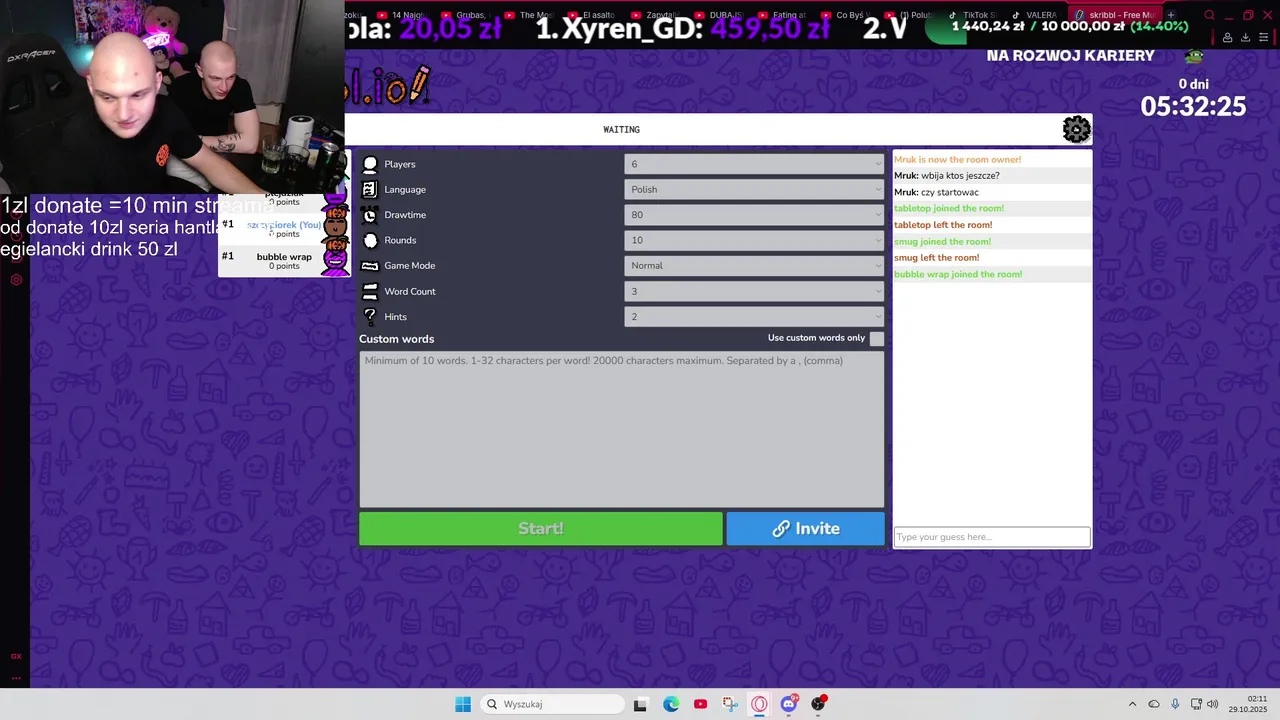1280x720 pixels.
Task: Click the blue Invite button
Action: coord(806,529)
